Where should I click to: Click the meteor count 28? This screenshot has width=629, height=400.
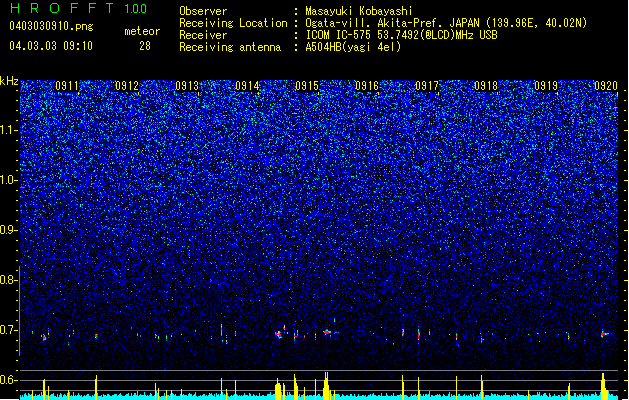click(x=145, y=46)
